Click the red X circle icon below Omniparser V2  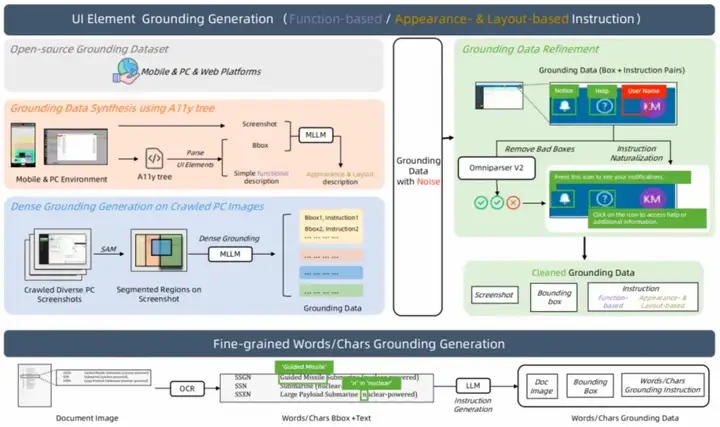pyautogui.click(x=513, y=202)
